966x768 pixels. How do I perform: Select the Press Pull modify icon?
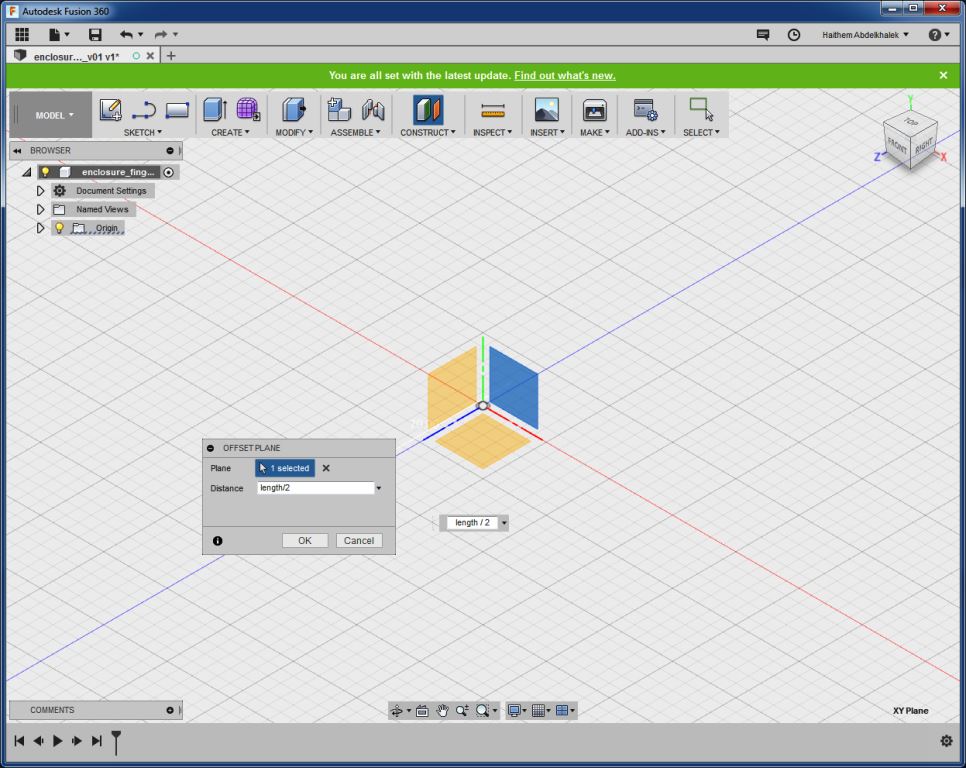click(294, 110)
